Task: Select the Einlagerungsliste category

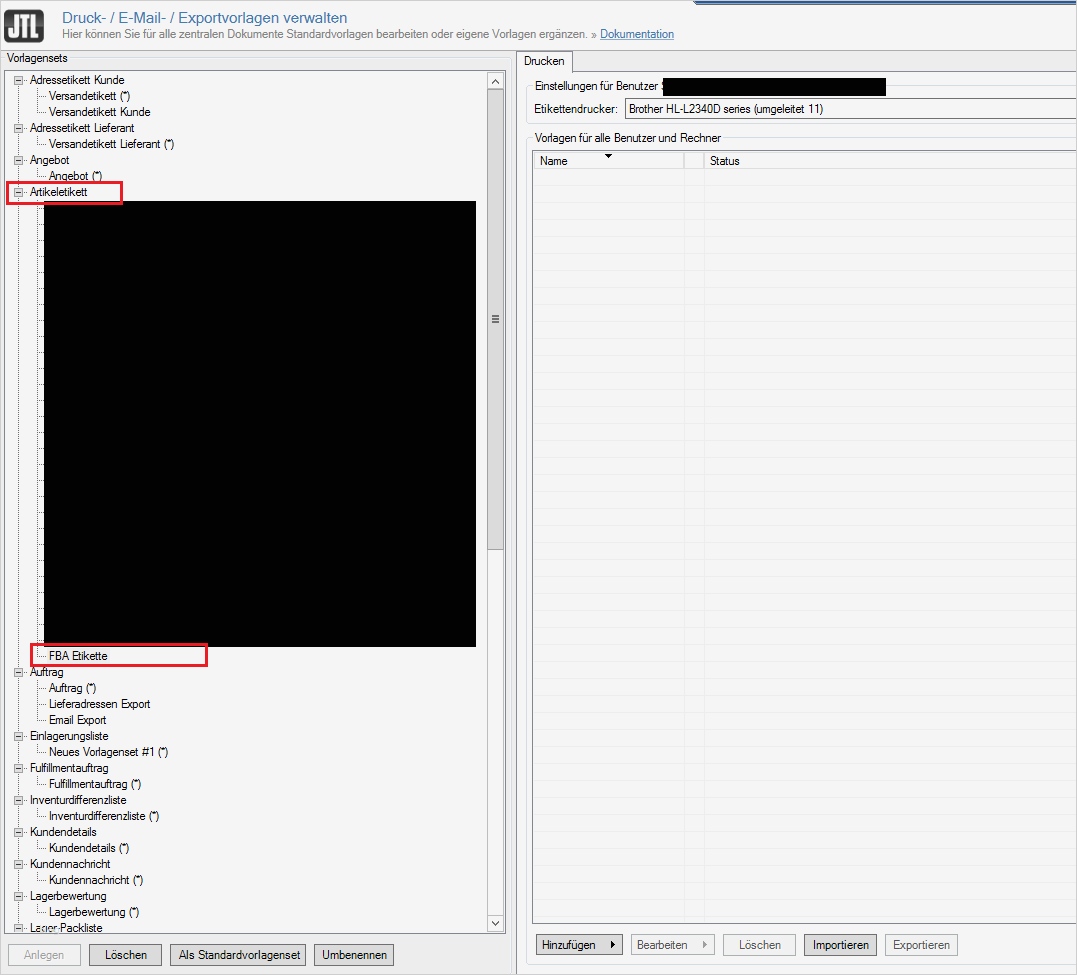Action: pos(69,736)
